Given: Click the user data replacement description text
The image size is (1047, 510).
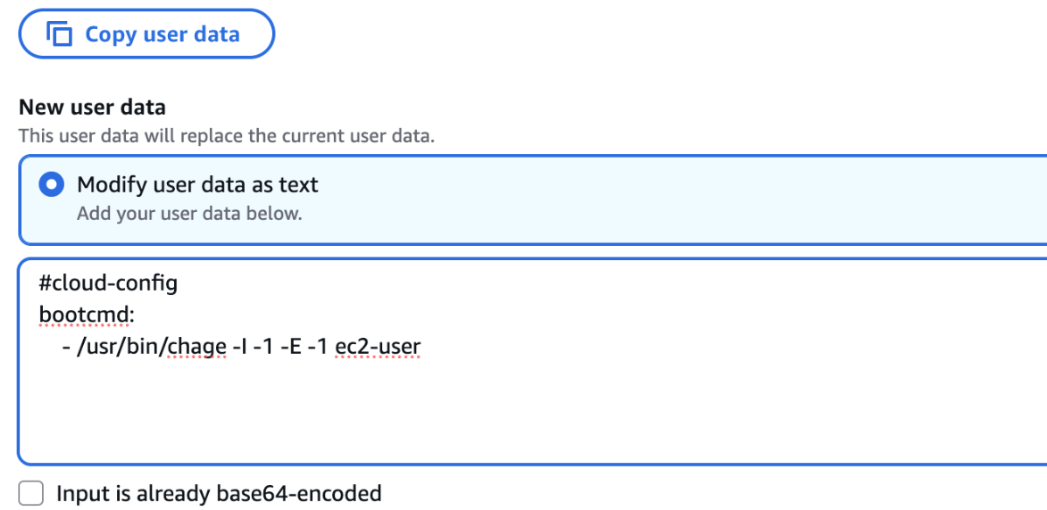Looking at the screenshot, I should coord(226,135).
